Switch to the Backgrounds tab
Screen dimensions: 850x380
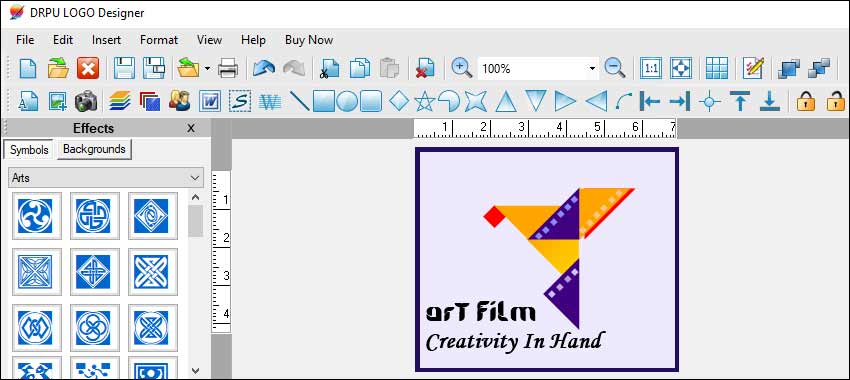94,149
